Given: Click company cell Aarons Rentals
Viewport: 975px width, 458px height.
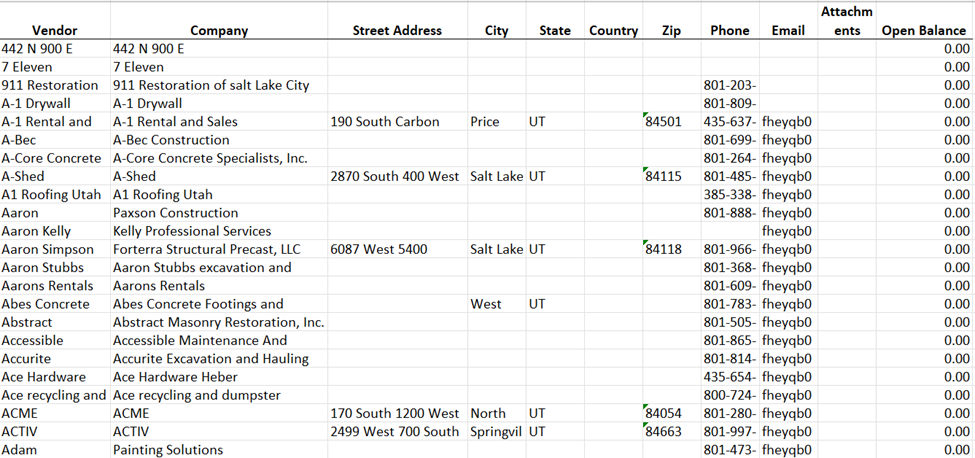Looking at the screenshot, I should click(x=219, y=286).
